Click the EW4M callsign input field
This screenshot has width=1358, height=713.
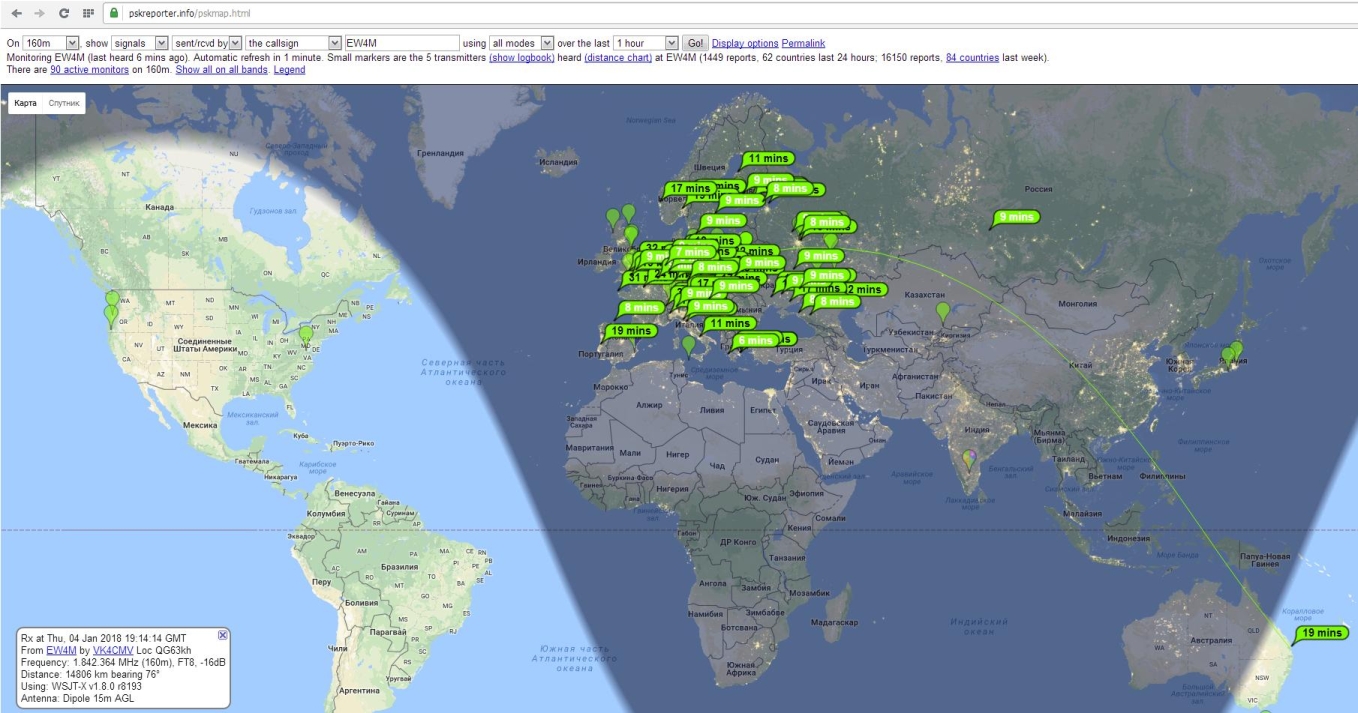[x=400, y=43]
